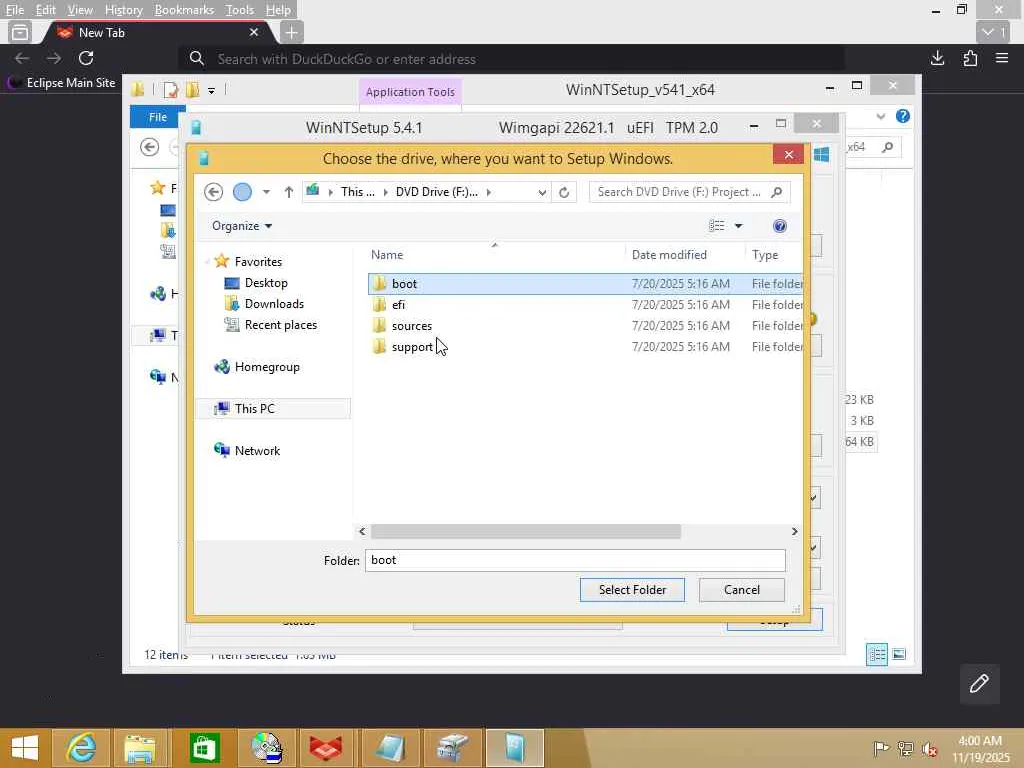
Task: Open Desktop in the navigation pane
Action: coord(266,283)
